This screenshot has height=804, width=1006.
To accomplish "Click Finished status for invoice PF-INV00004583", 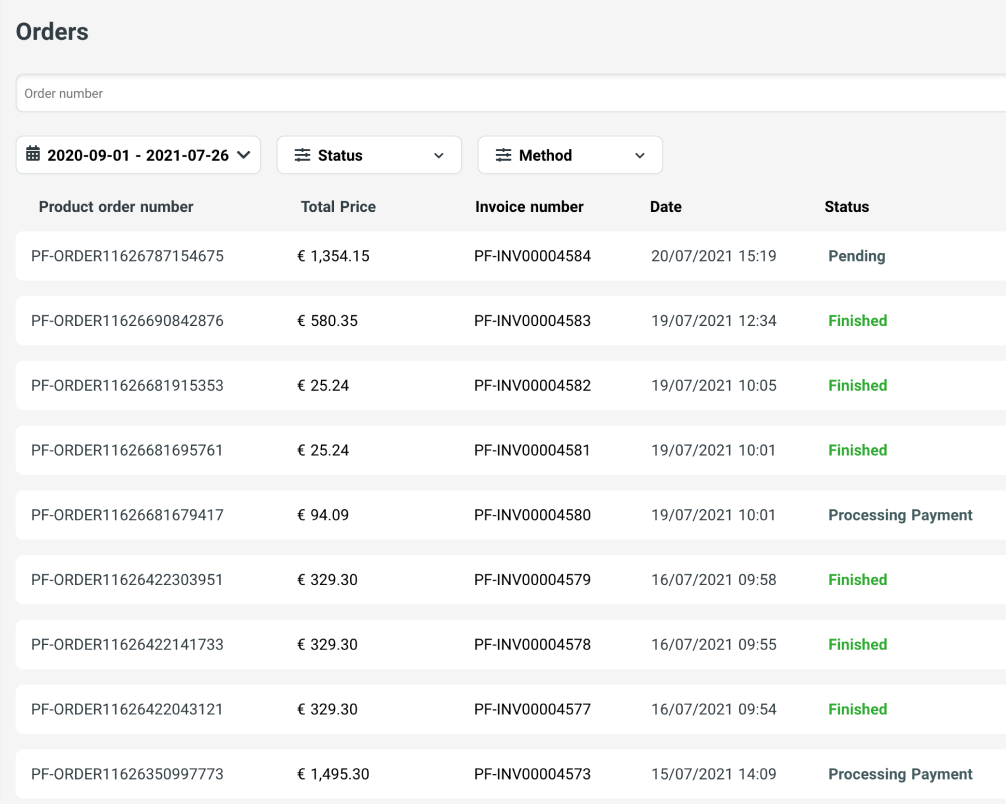I will (x=858, y=321).
